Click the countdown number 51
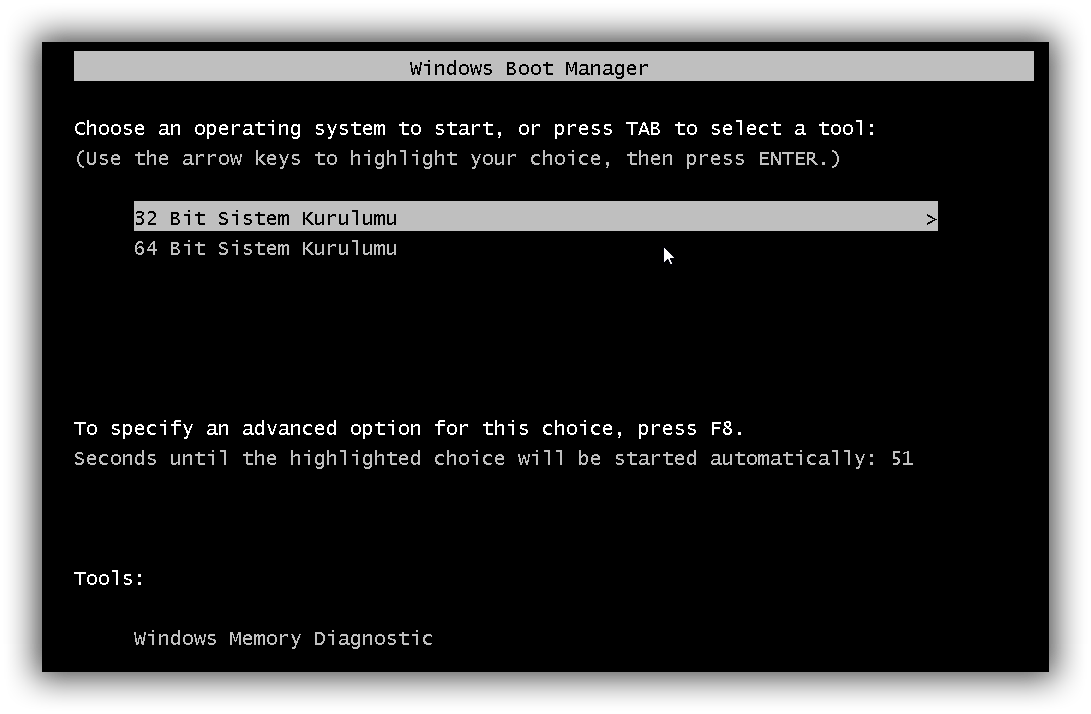Screen dimensions: 1091x714 pyautogui.click(x=901, y=458)
